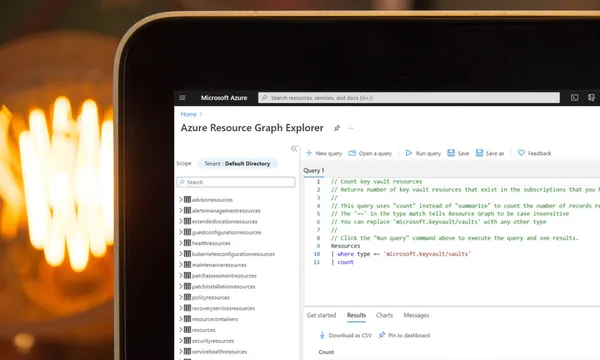
Task: Expand the kubernetesconfigurationresources tree node
Action: point(181,254)
